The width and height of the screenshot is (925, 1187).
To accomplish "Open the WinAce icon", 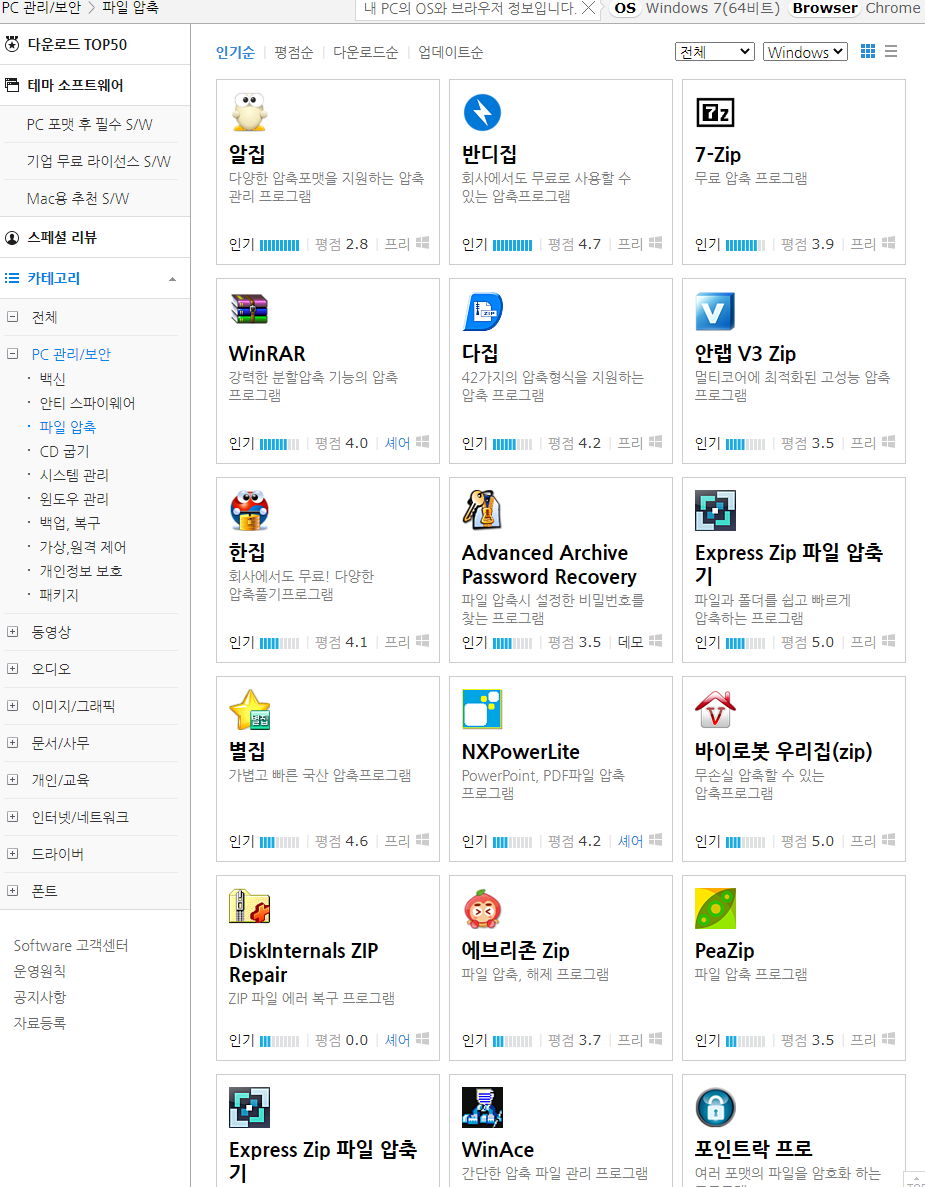I will (x=482, y=1108).
